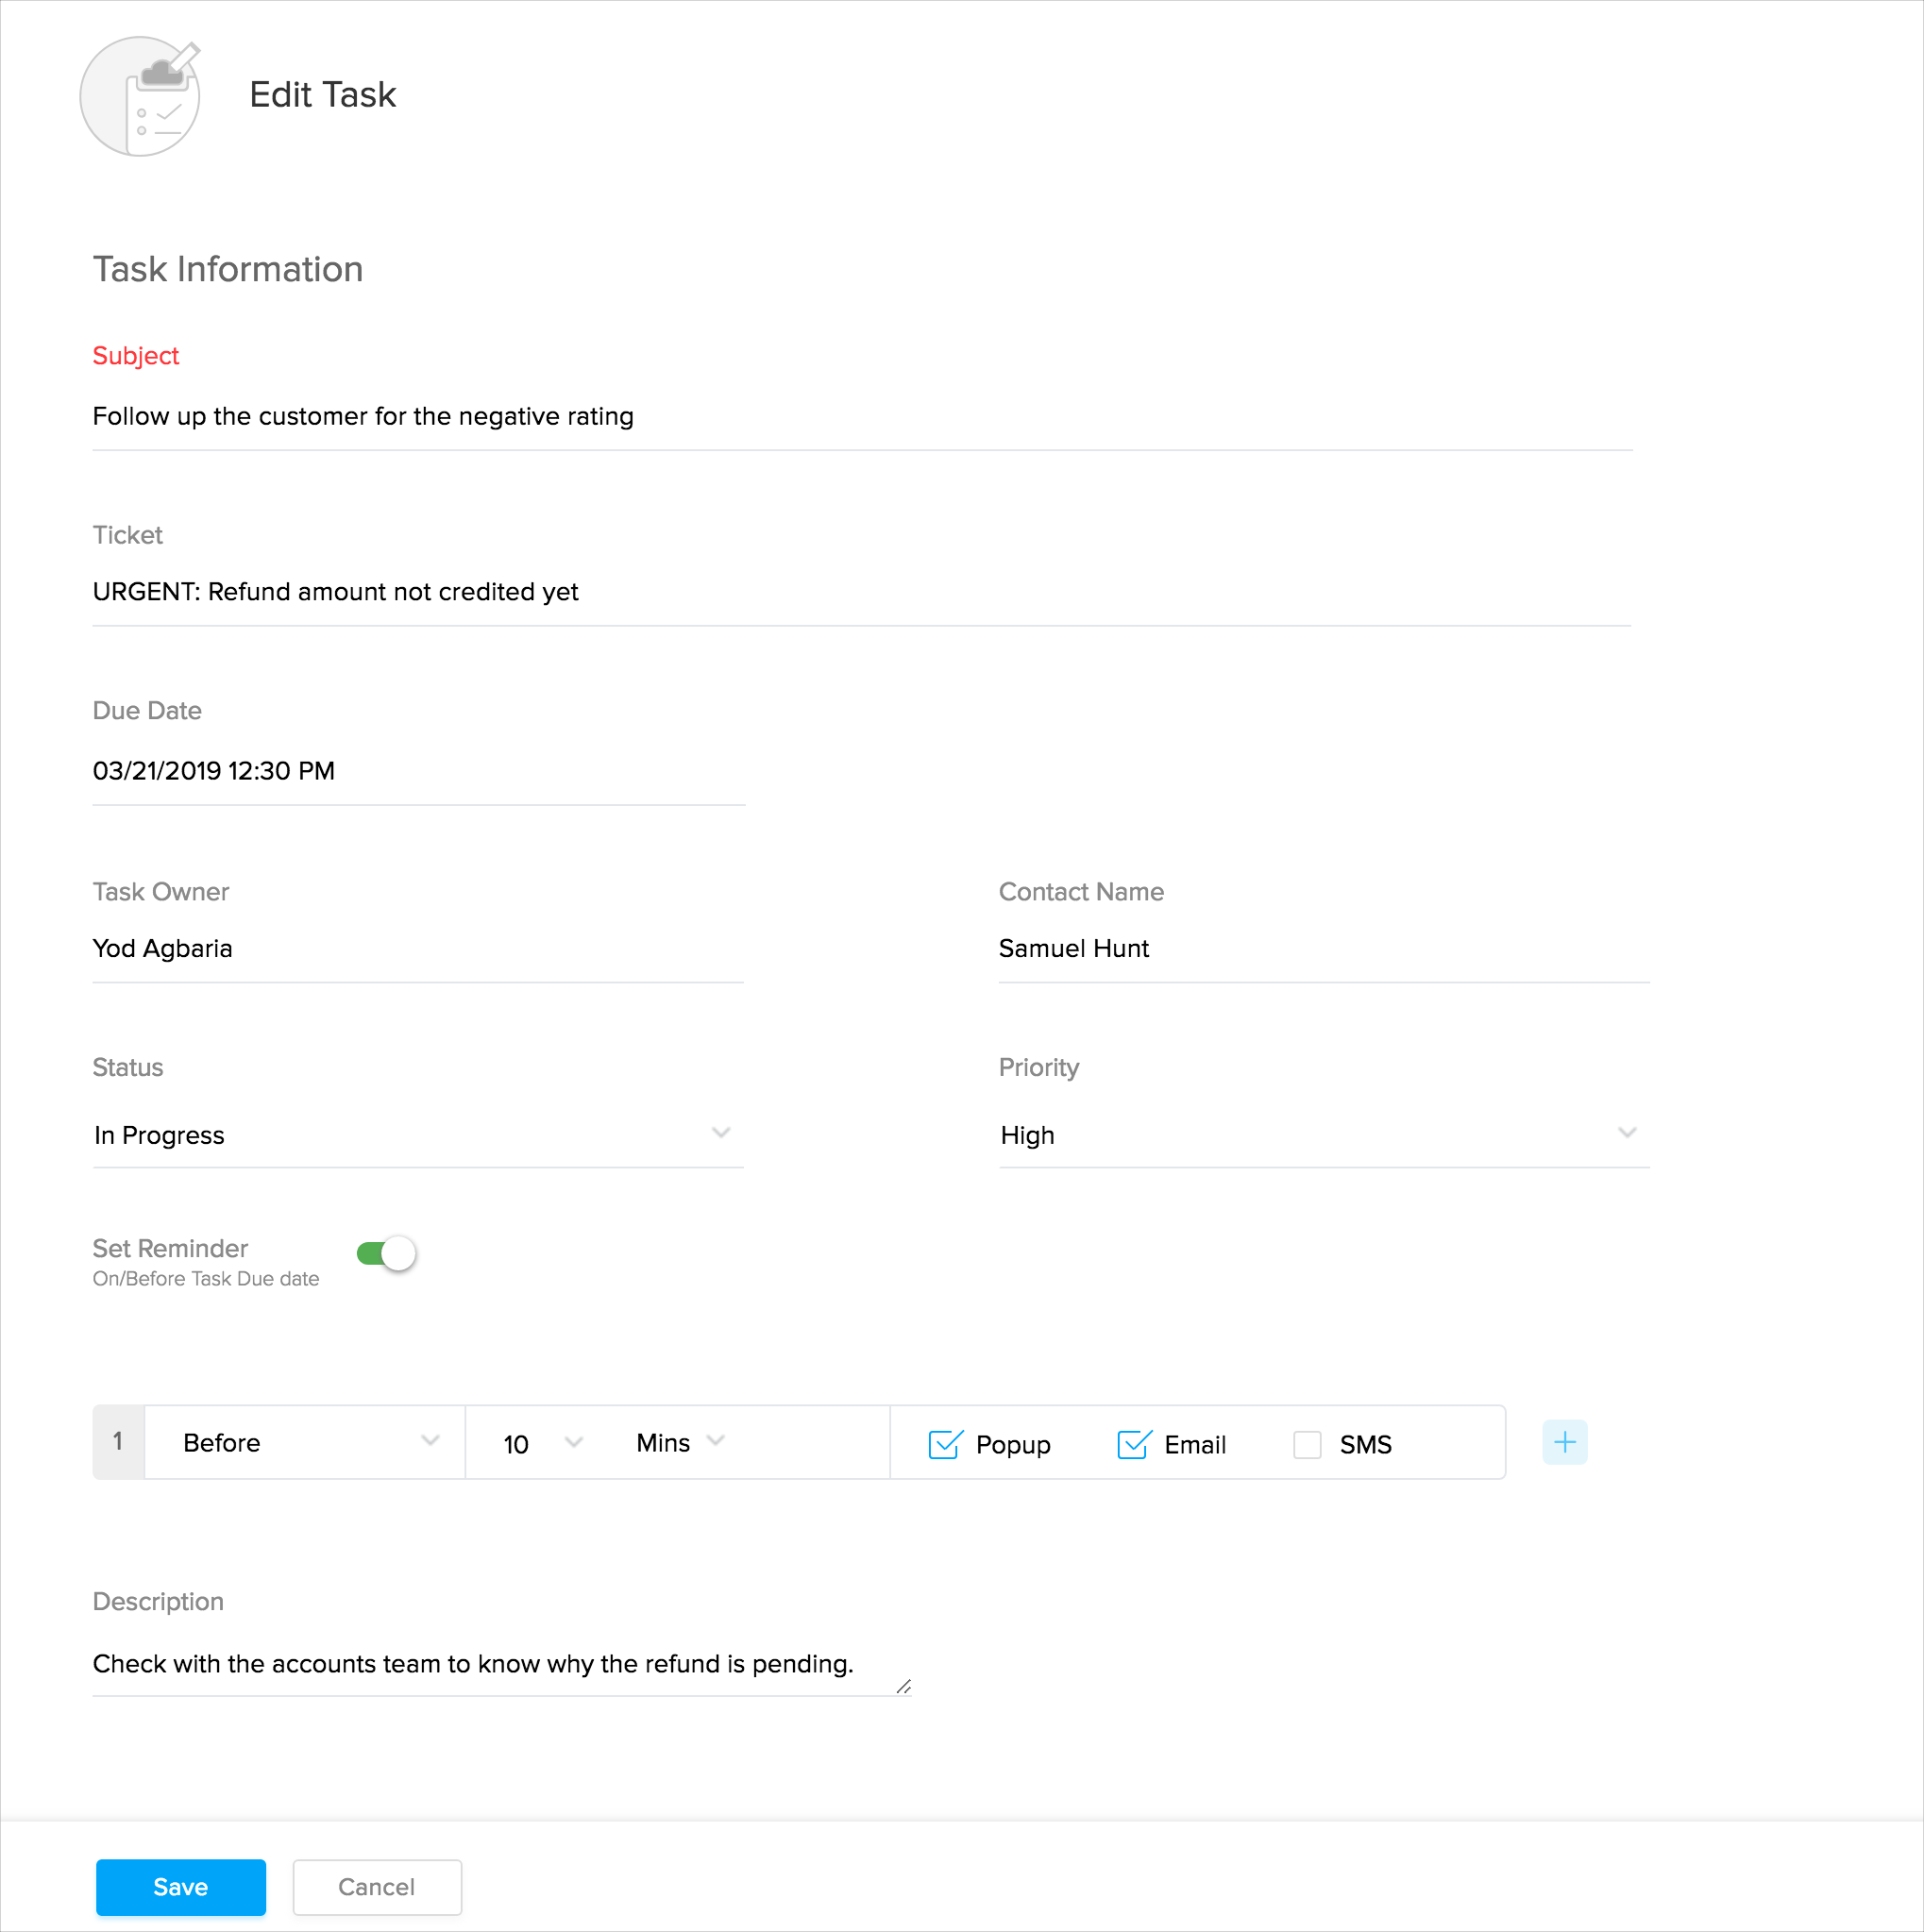Click the plus icon to add reminder
Screen dimensions: 1924x1932
tap(1564, 1442)
